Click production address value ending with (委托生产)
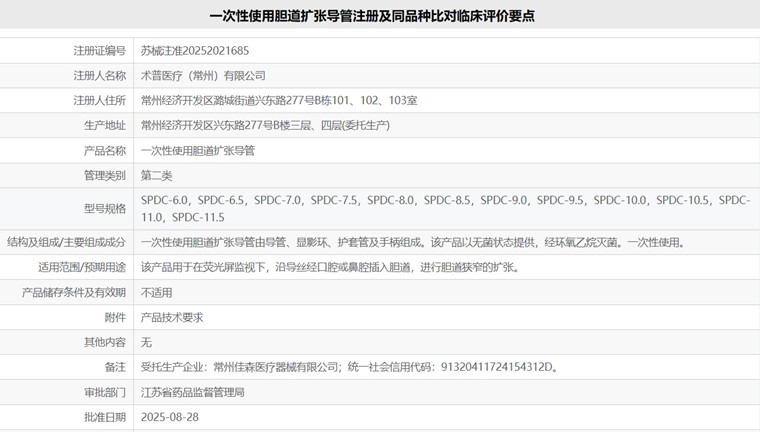Screen dimensions: 760x432 tap(265, 125)
